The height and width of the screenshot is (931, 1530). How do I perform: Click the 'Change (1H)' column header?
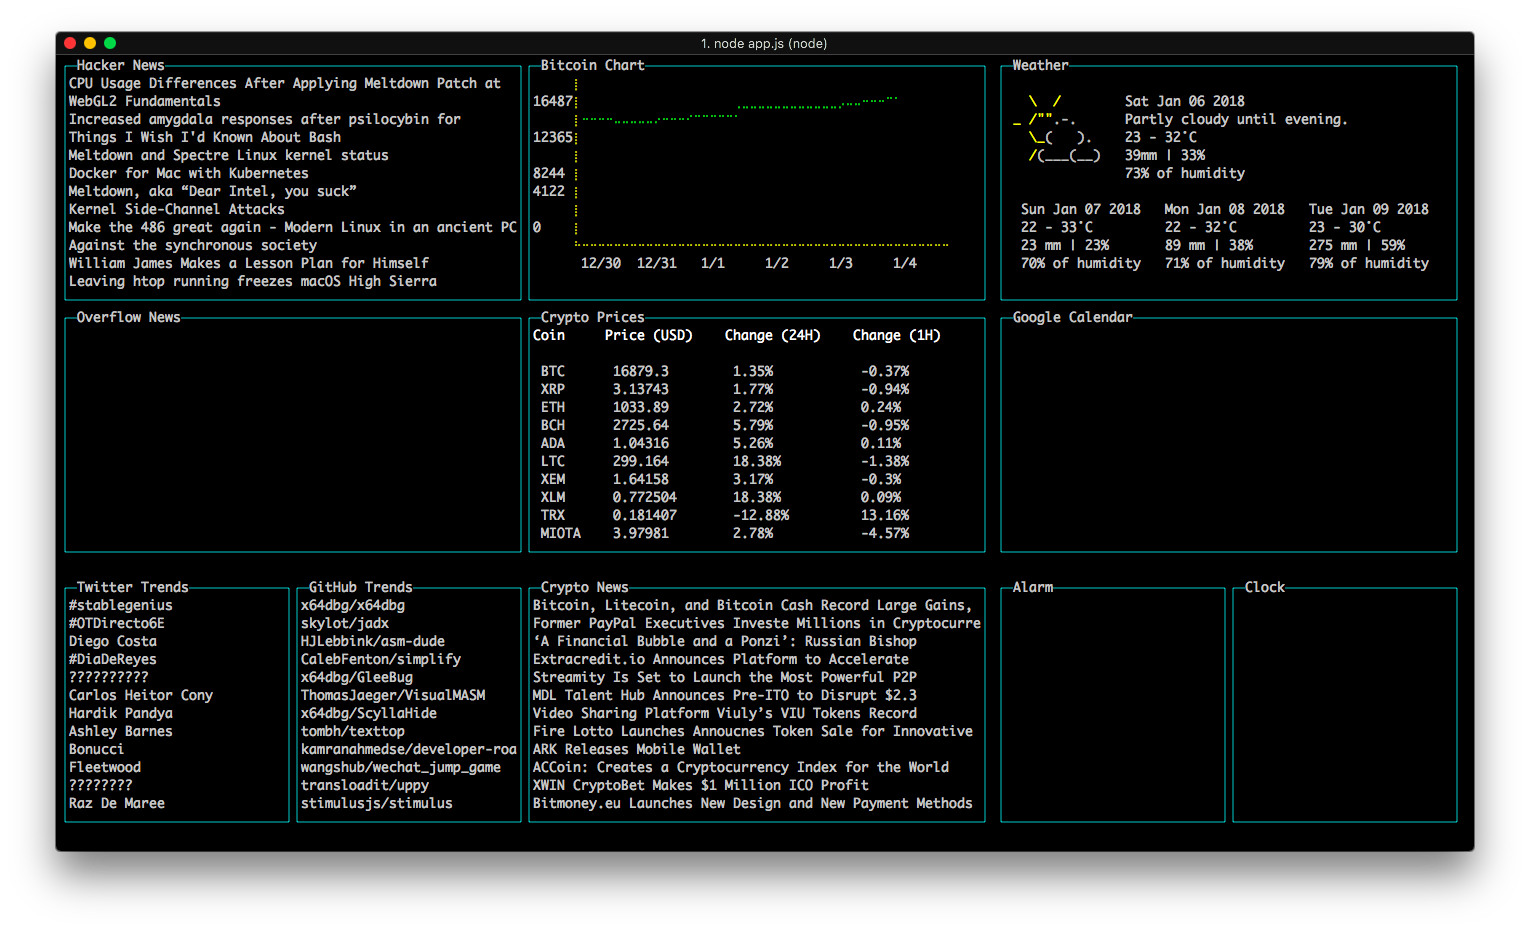(896, 335)
